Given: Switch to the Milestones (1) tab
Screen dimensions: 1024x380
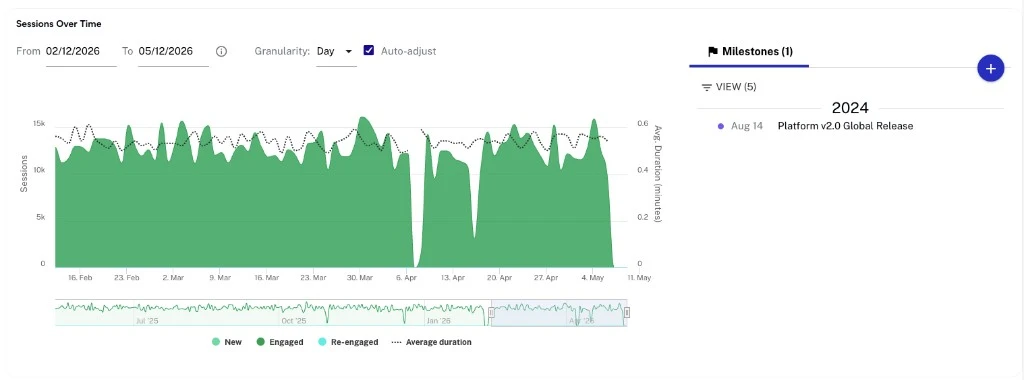Looking at the screenshot, I should tap(750, 52).
